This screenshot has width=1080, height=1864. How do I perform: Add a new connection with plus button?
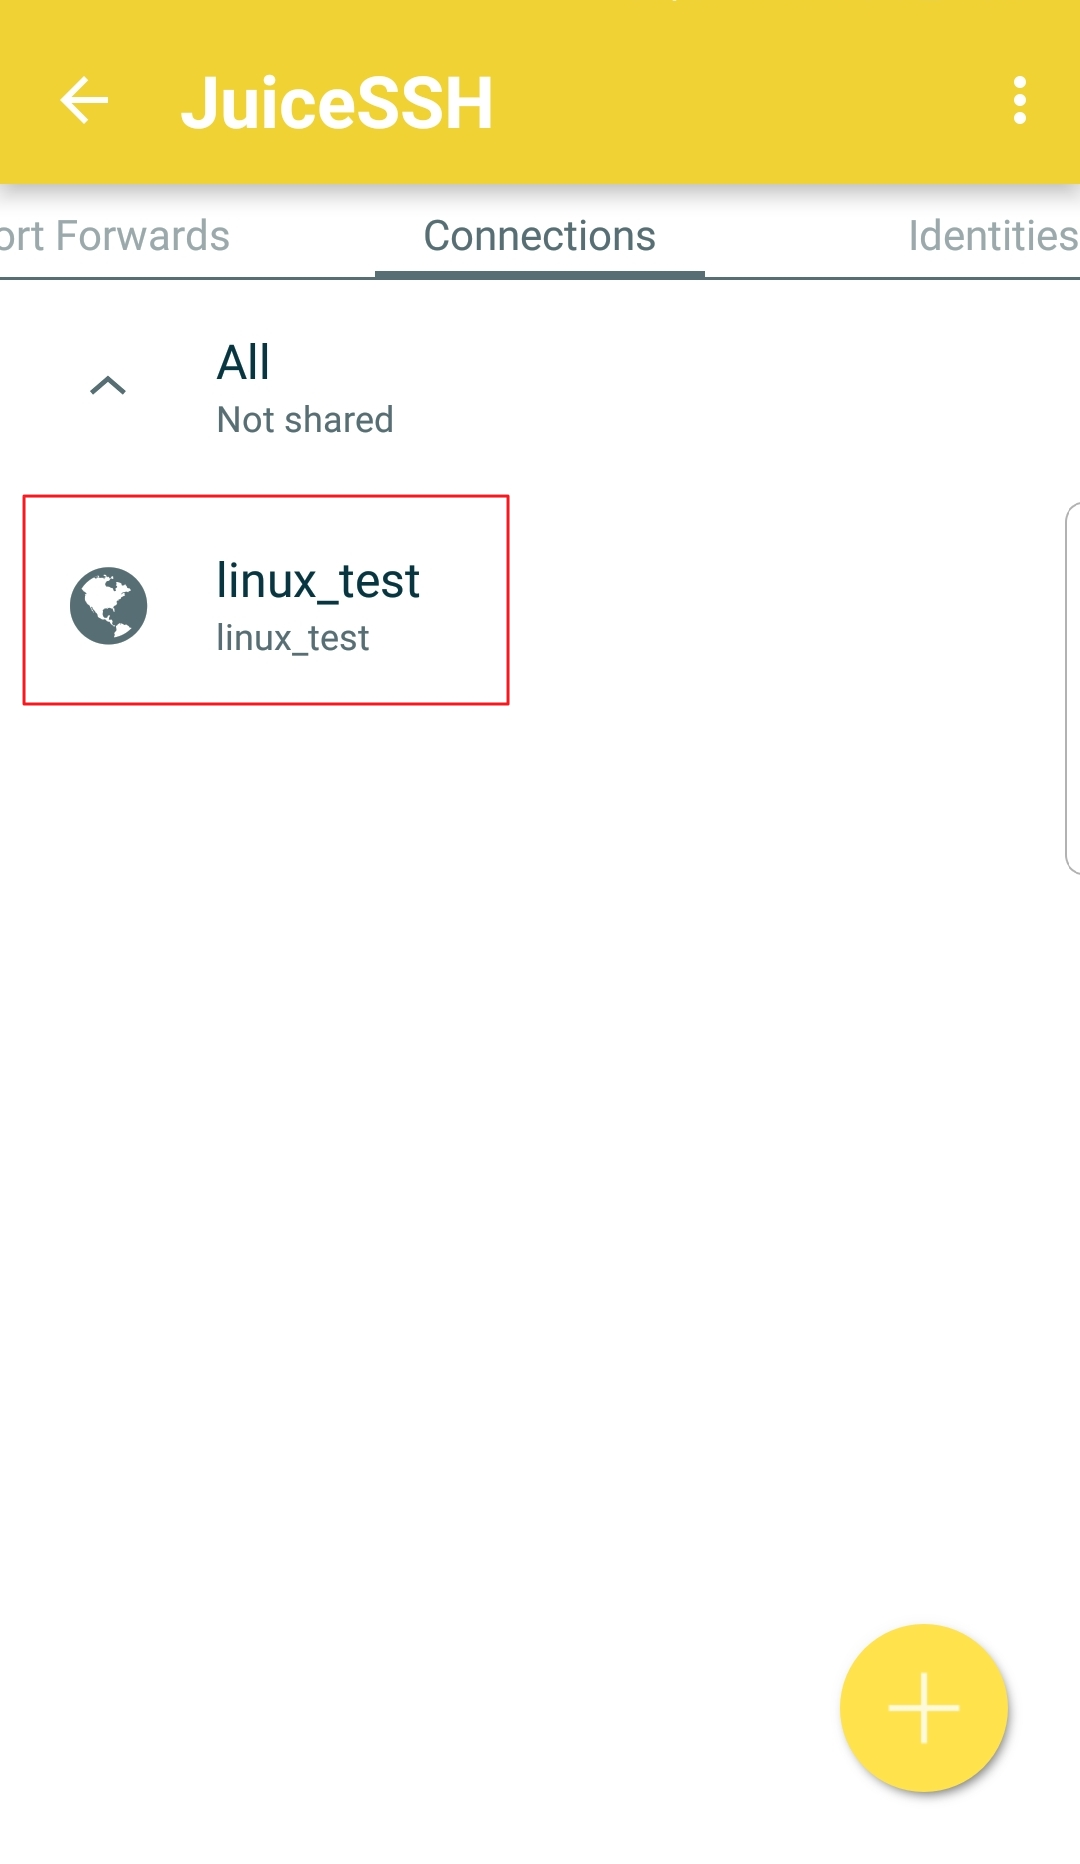tap(924, 1708)
